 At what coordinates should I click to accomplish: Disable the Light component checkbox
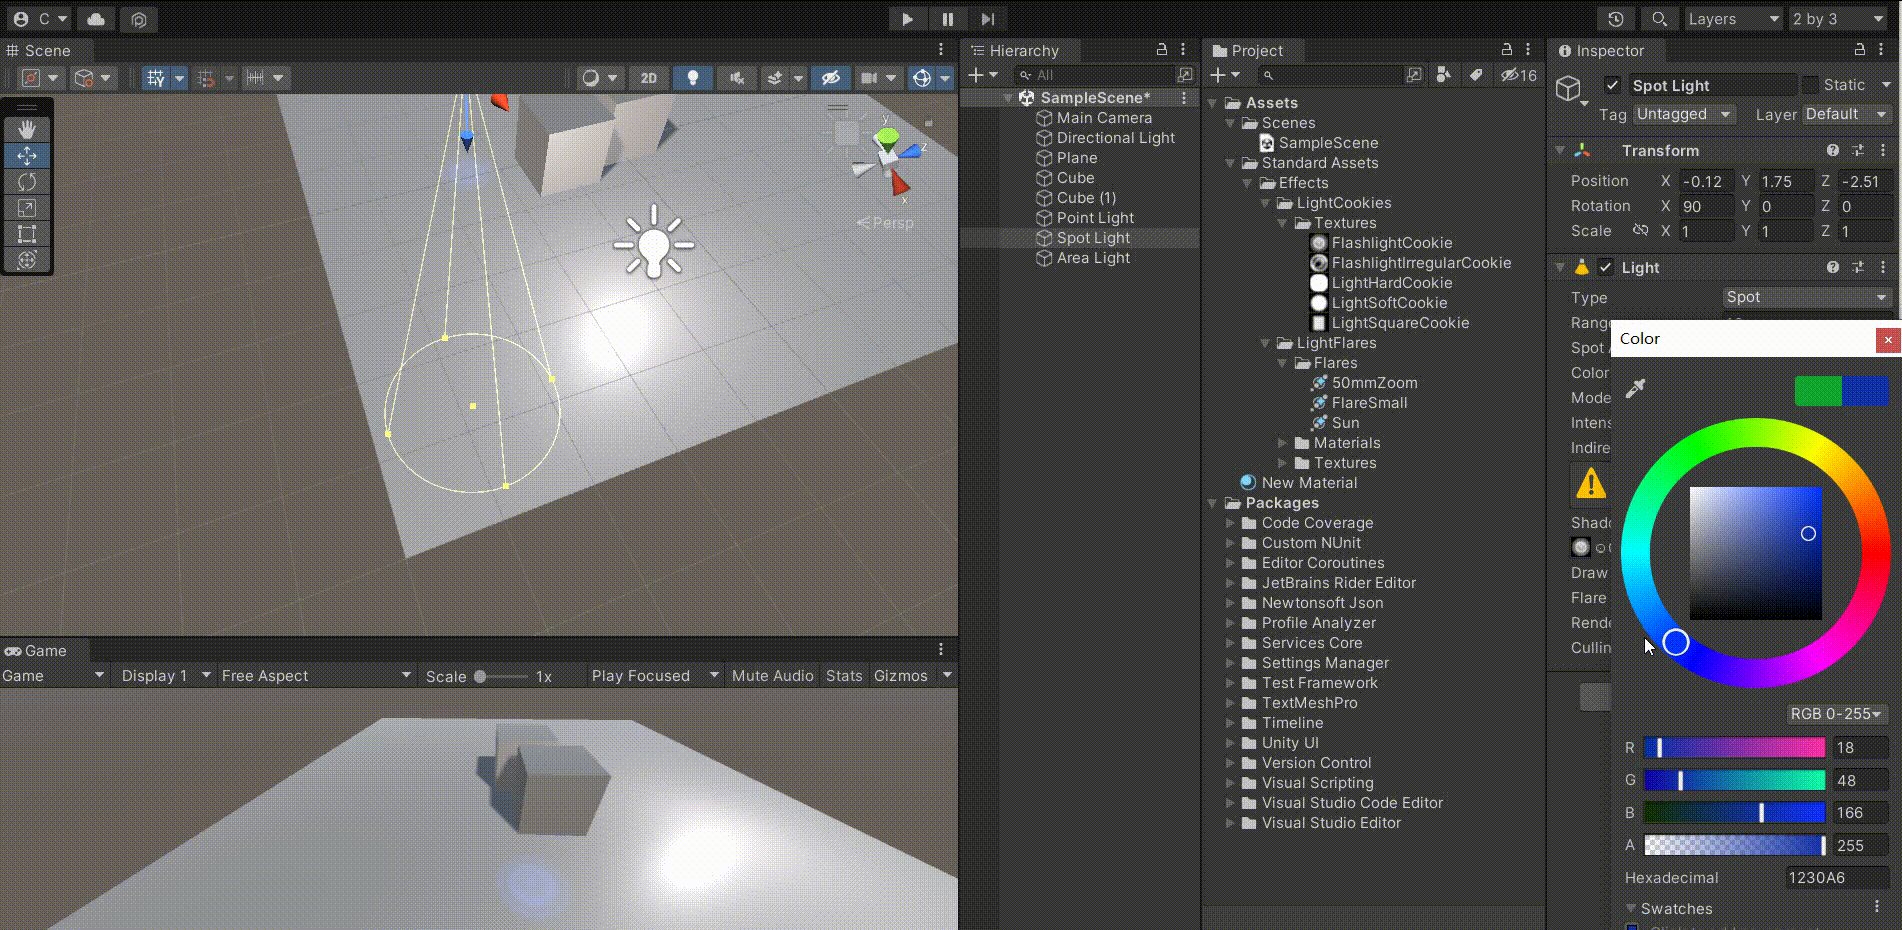click(x=1607, y=267)
